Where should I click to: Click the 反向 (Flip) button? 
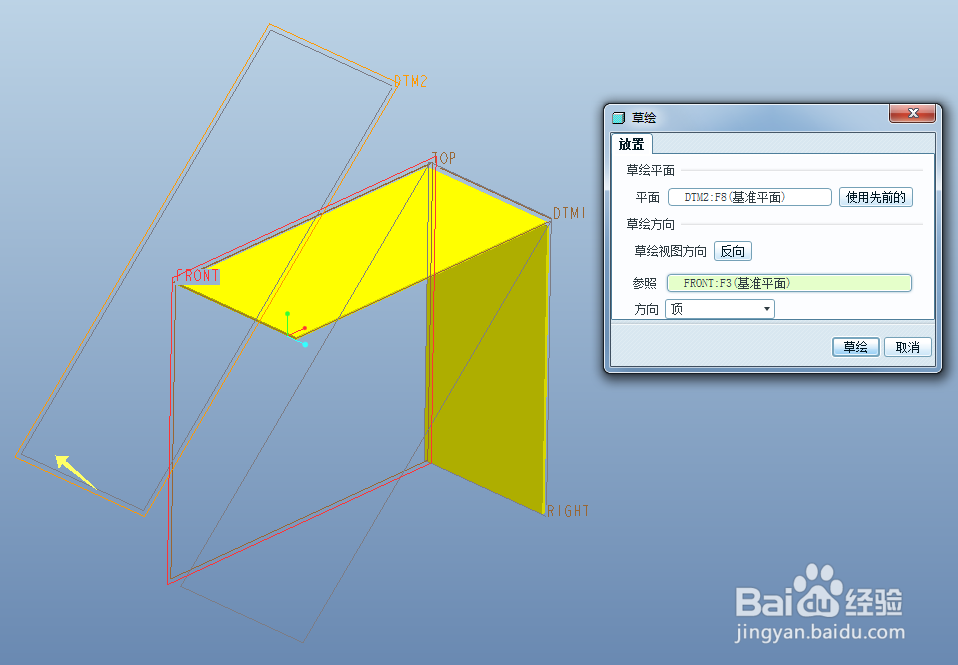[733, 251]
